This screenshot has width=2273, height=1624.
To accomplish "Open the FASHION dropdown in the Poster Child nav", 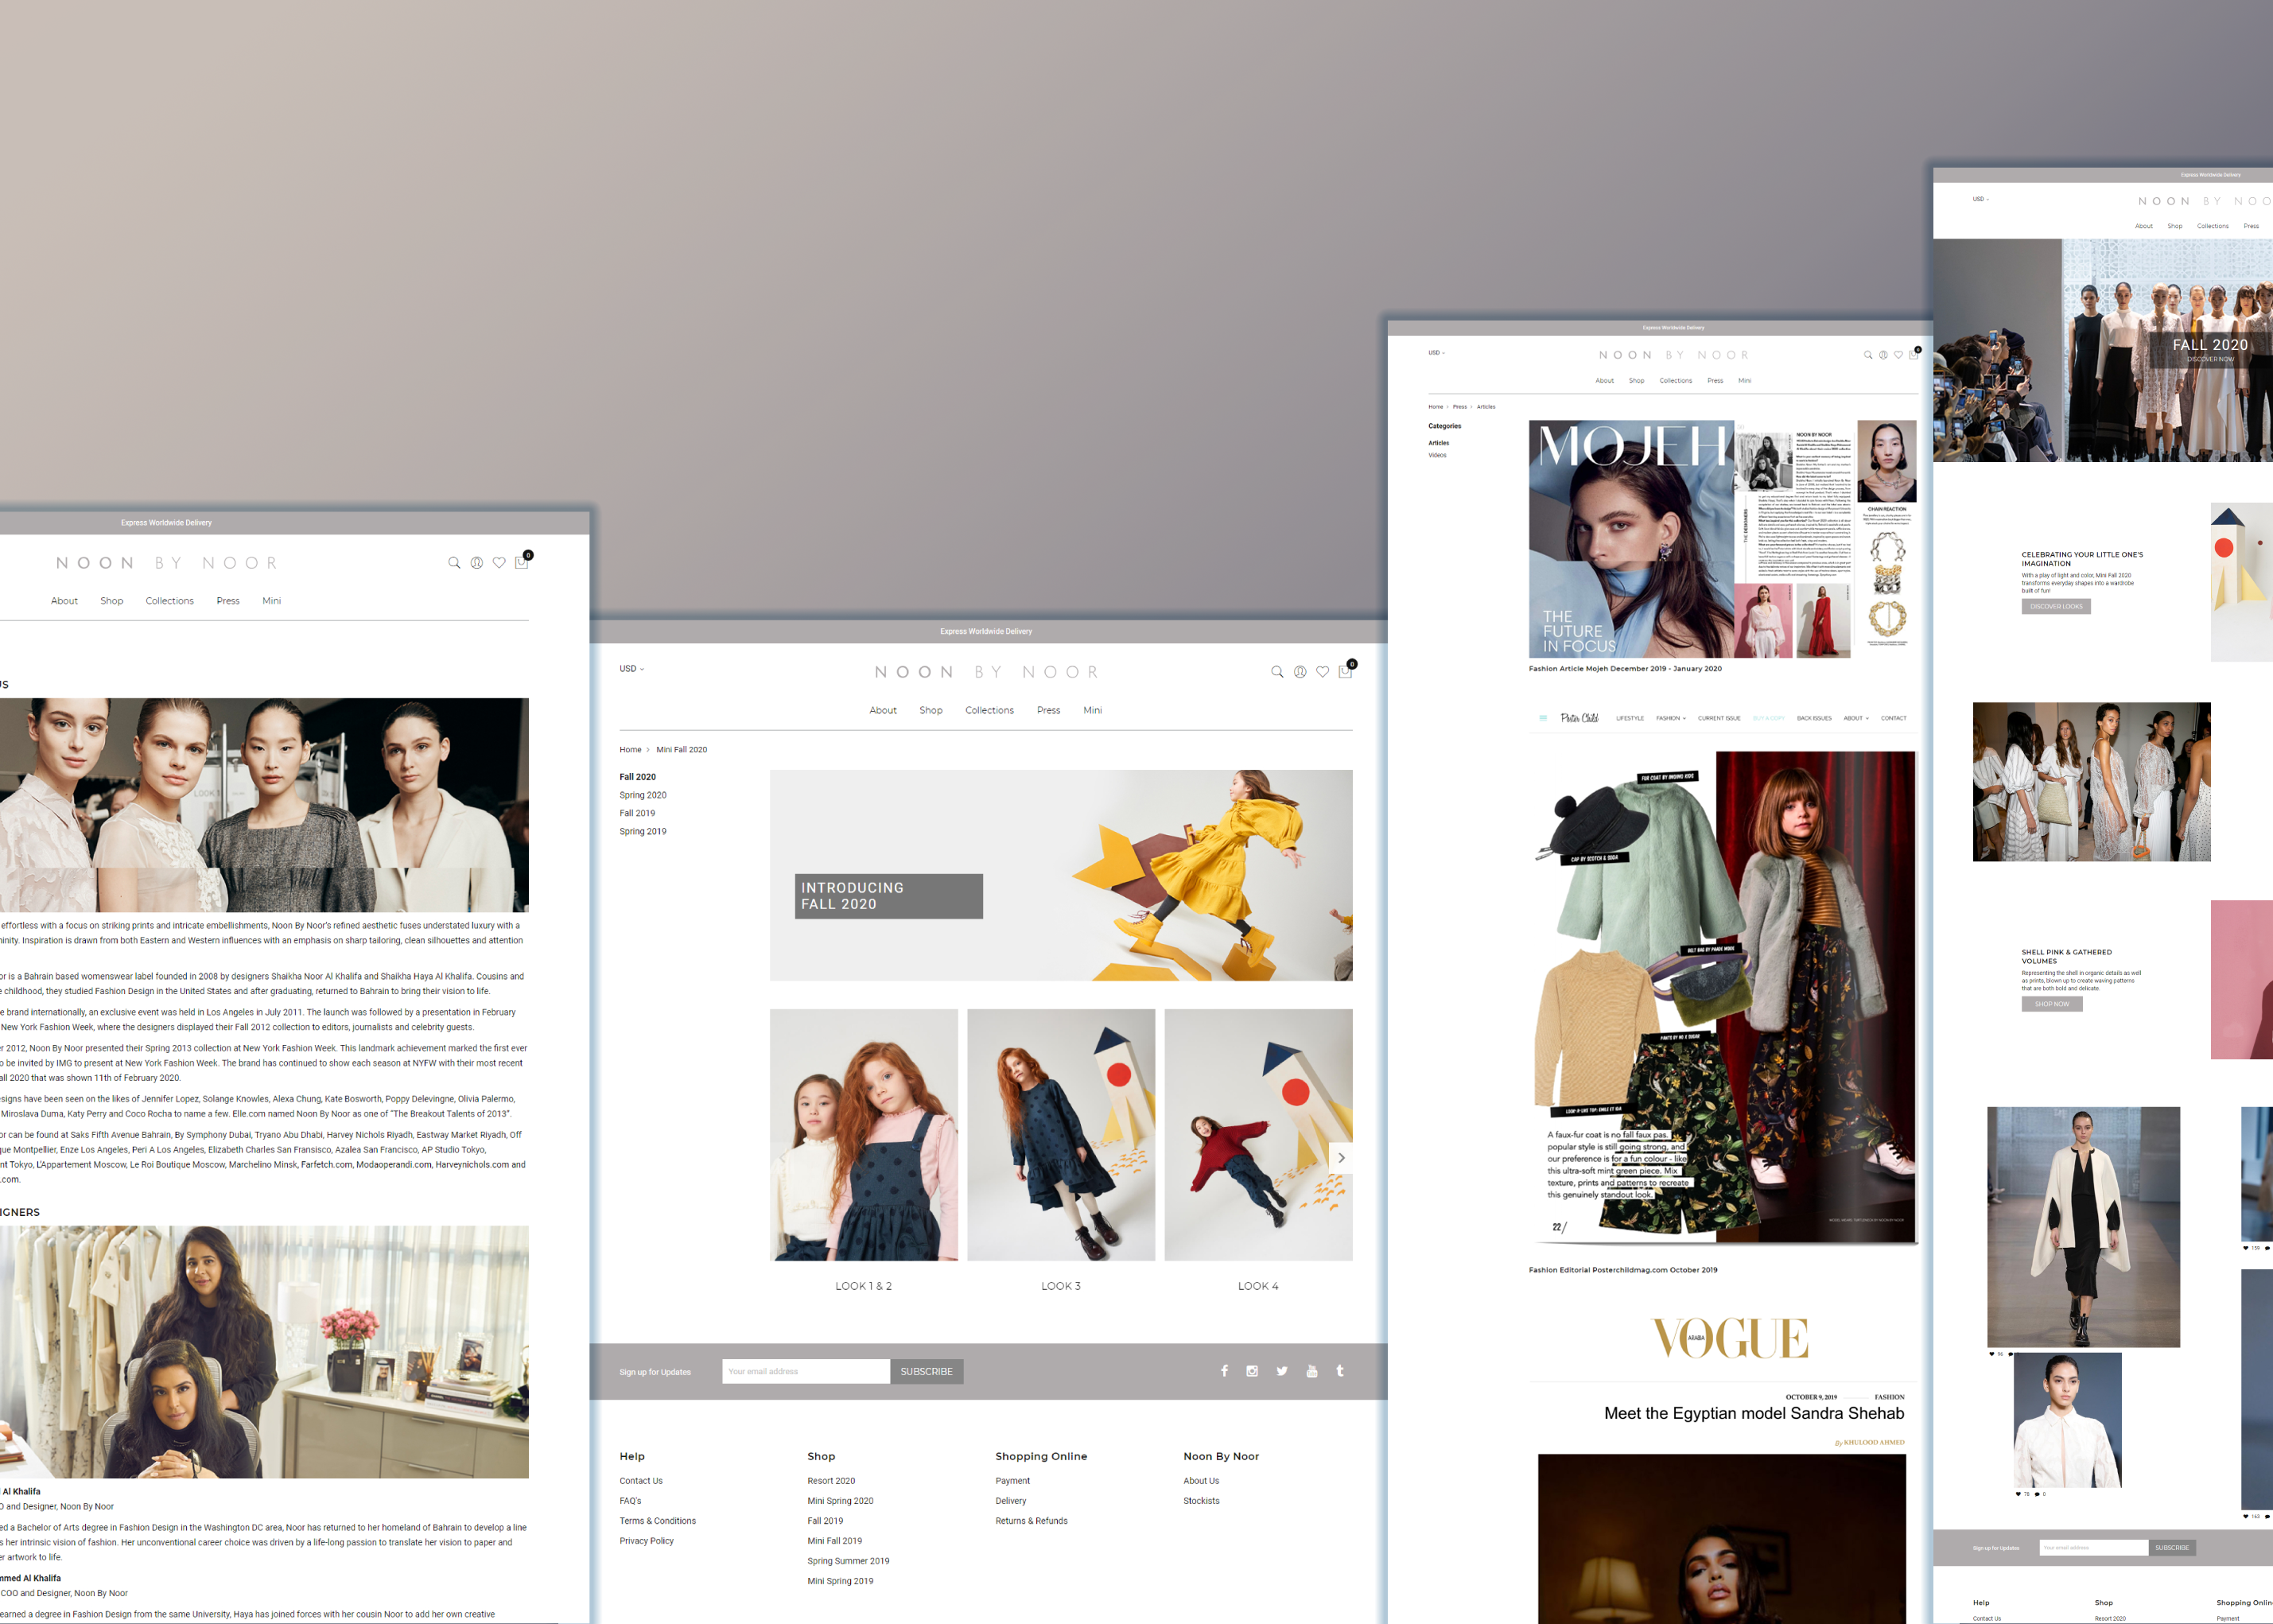I will pos(1670,717).
